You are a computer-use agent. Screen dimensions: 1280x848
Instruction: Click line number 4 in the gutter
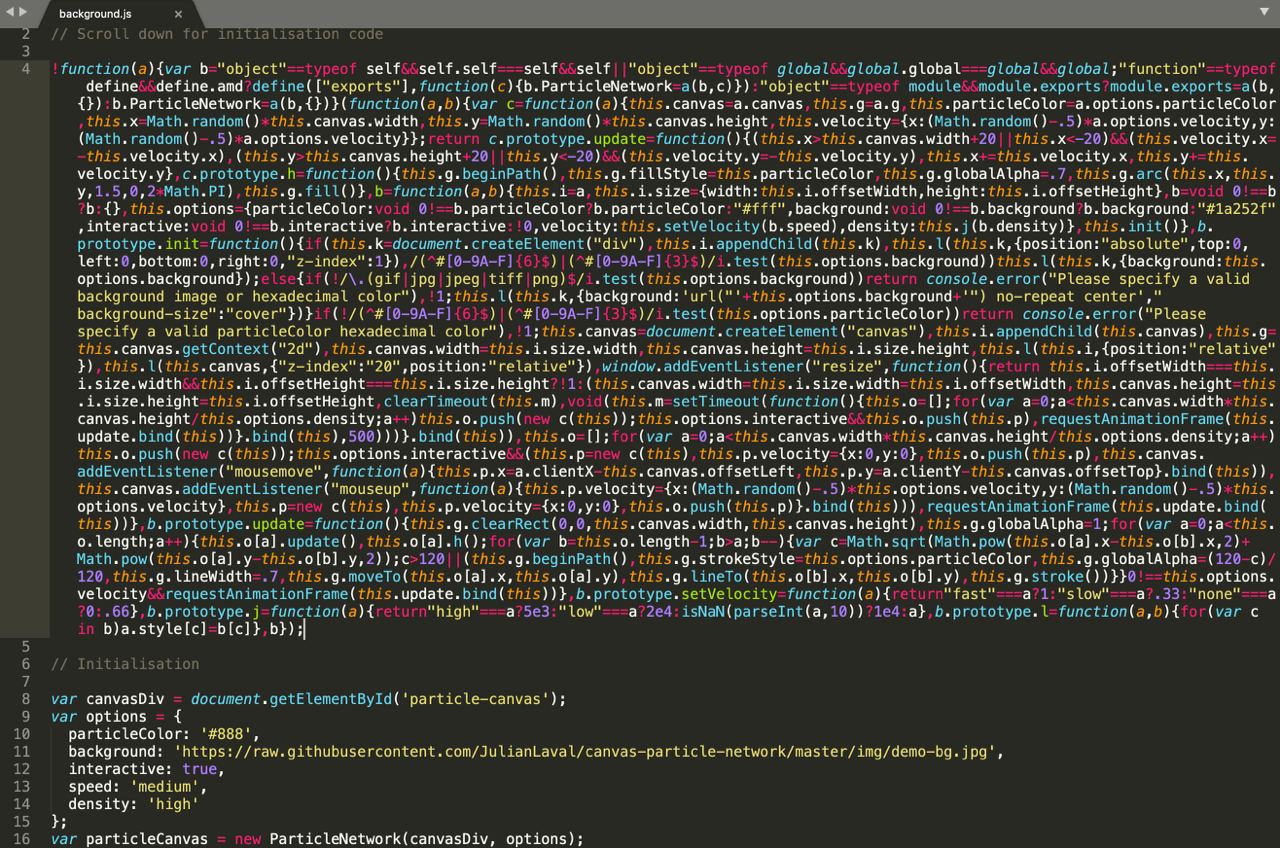(25, 69)
